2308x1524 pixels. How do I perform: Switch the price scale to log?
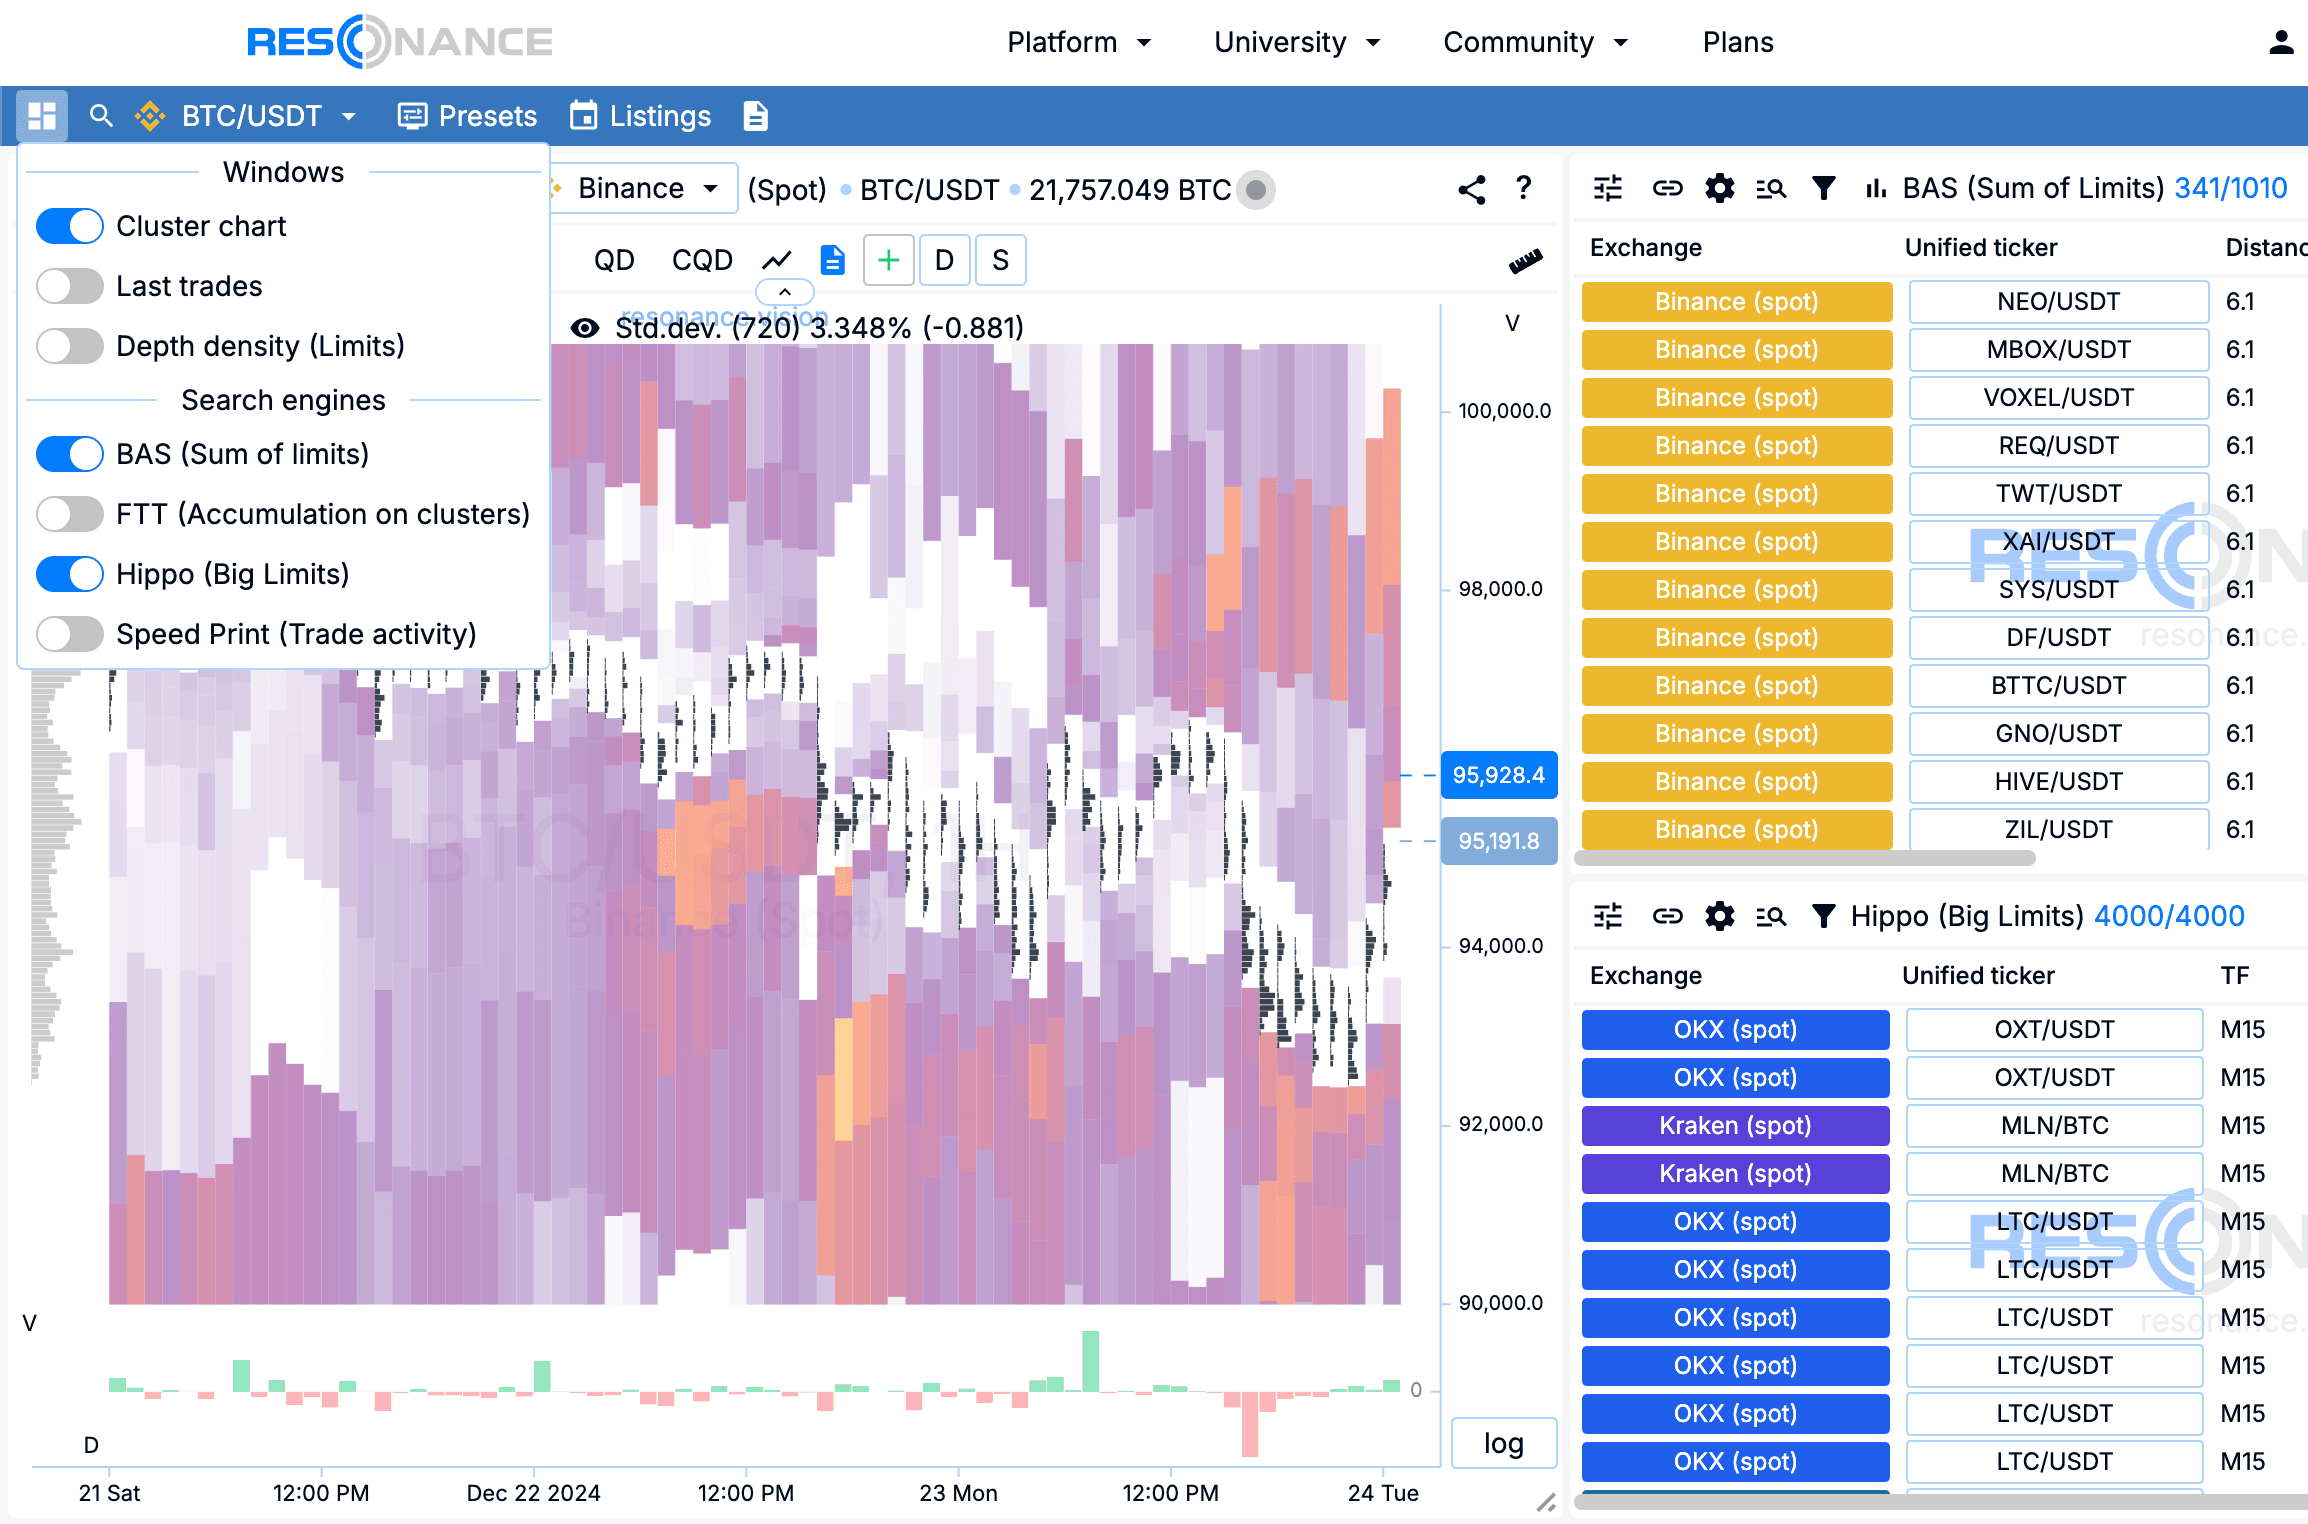point(1503,1443)
